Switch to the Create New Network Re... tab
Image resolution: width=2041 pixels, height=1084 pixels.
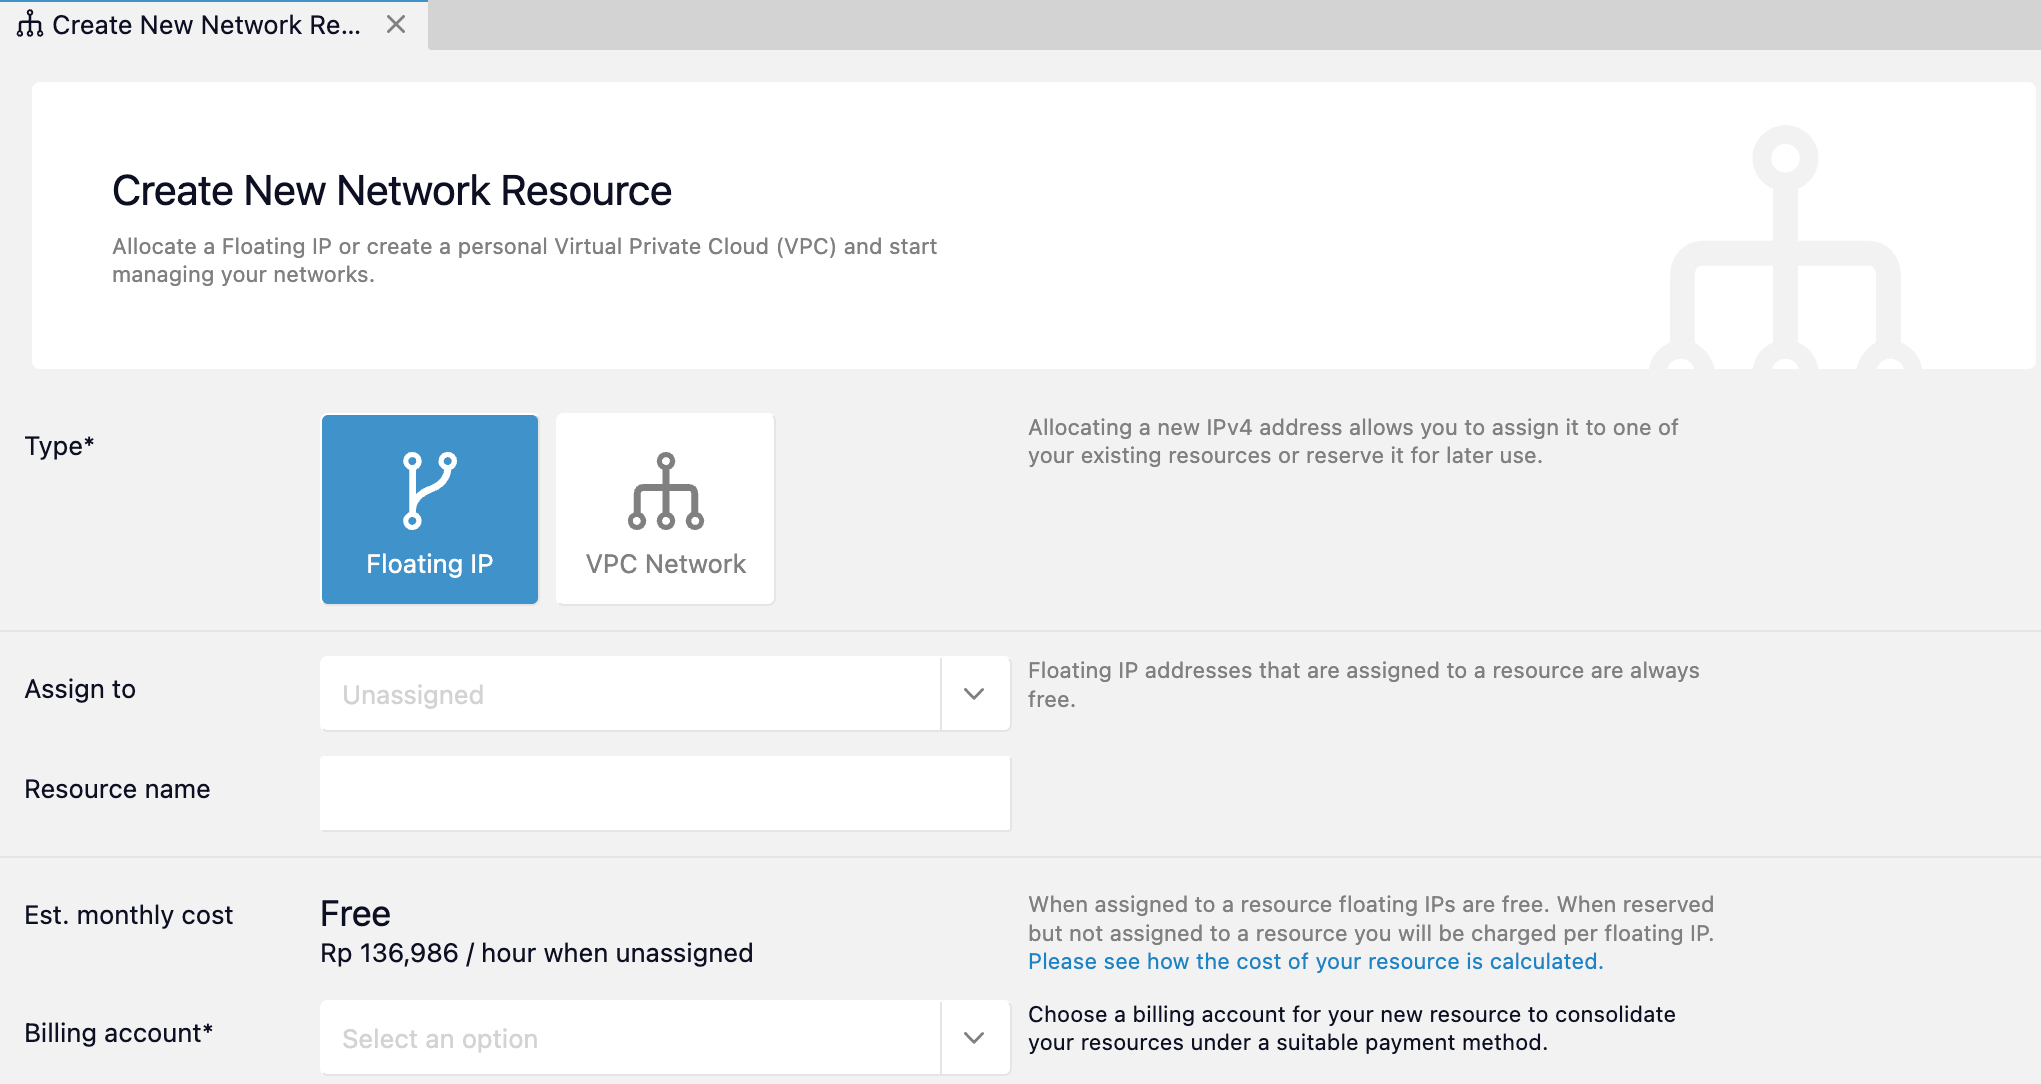[206, 25]
